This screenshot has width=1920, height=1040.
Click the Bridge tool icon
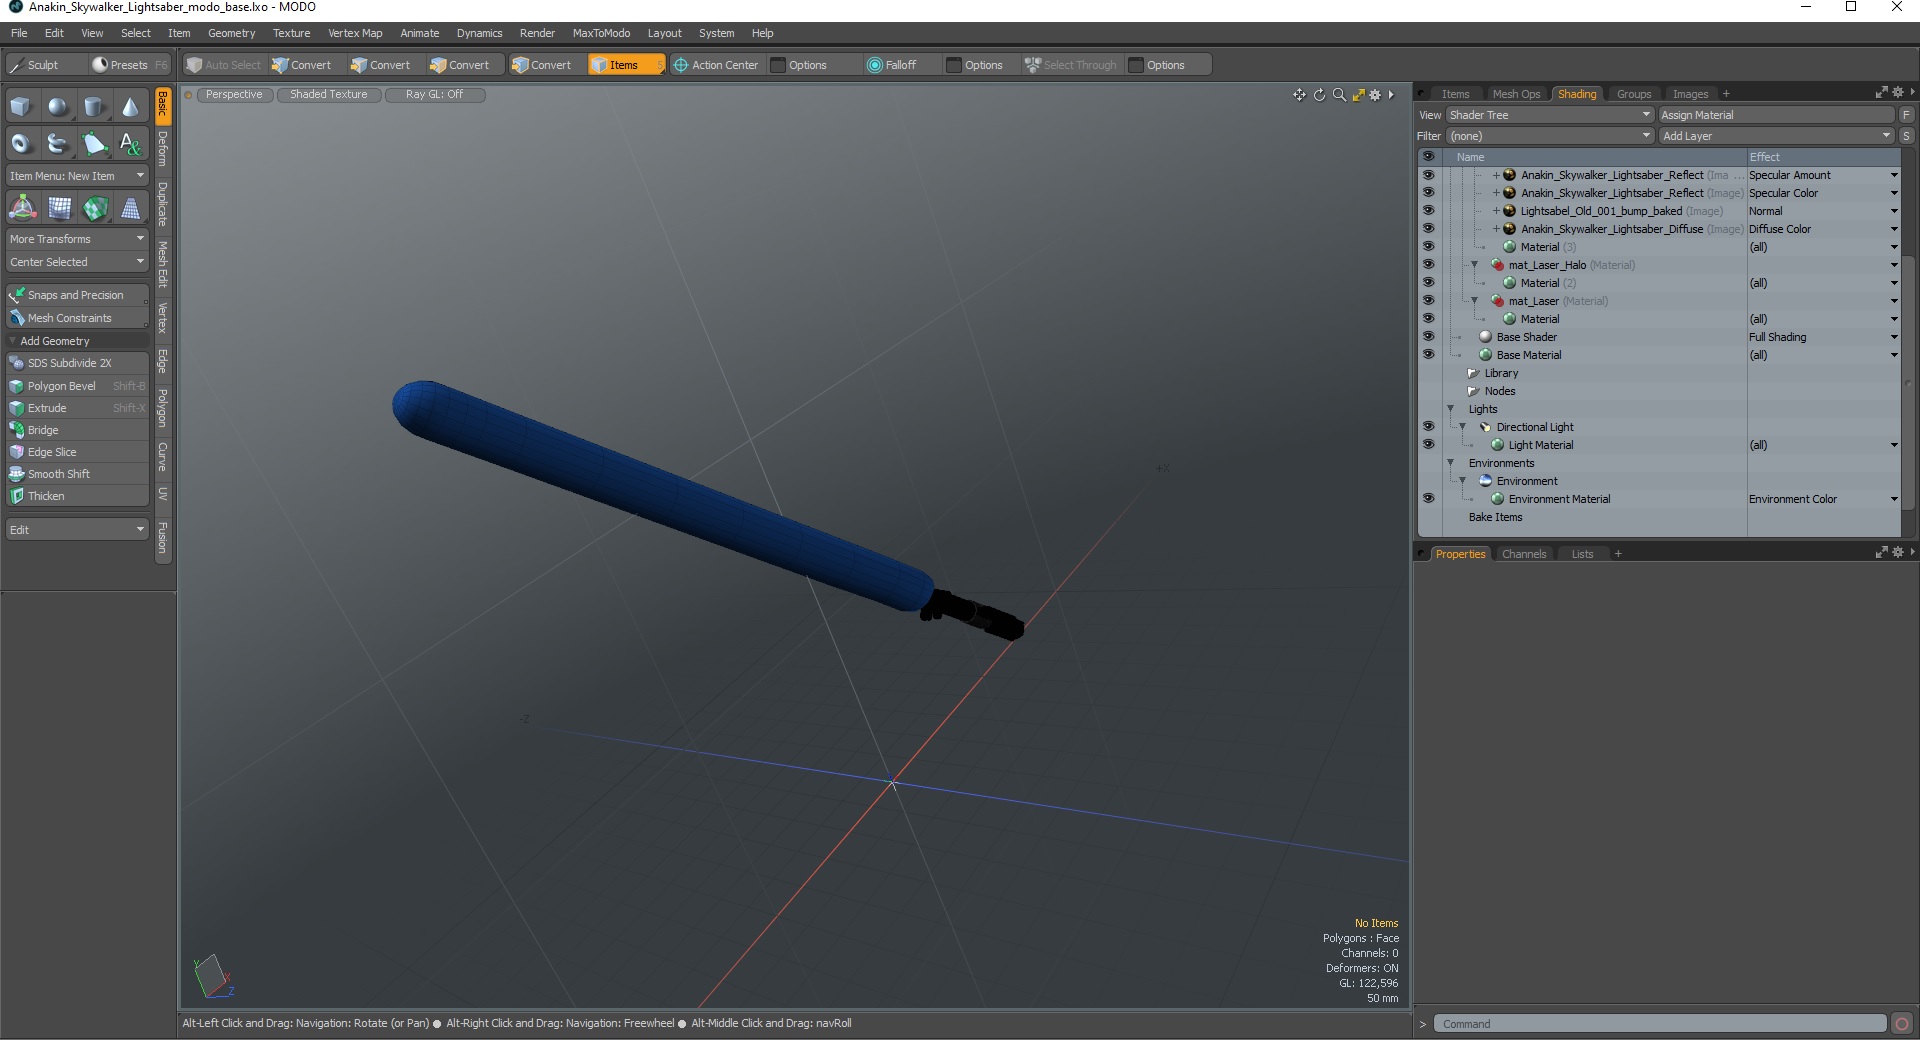tap(17, 430)
